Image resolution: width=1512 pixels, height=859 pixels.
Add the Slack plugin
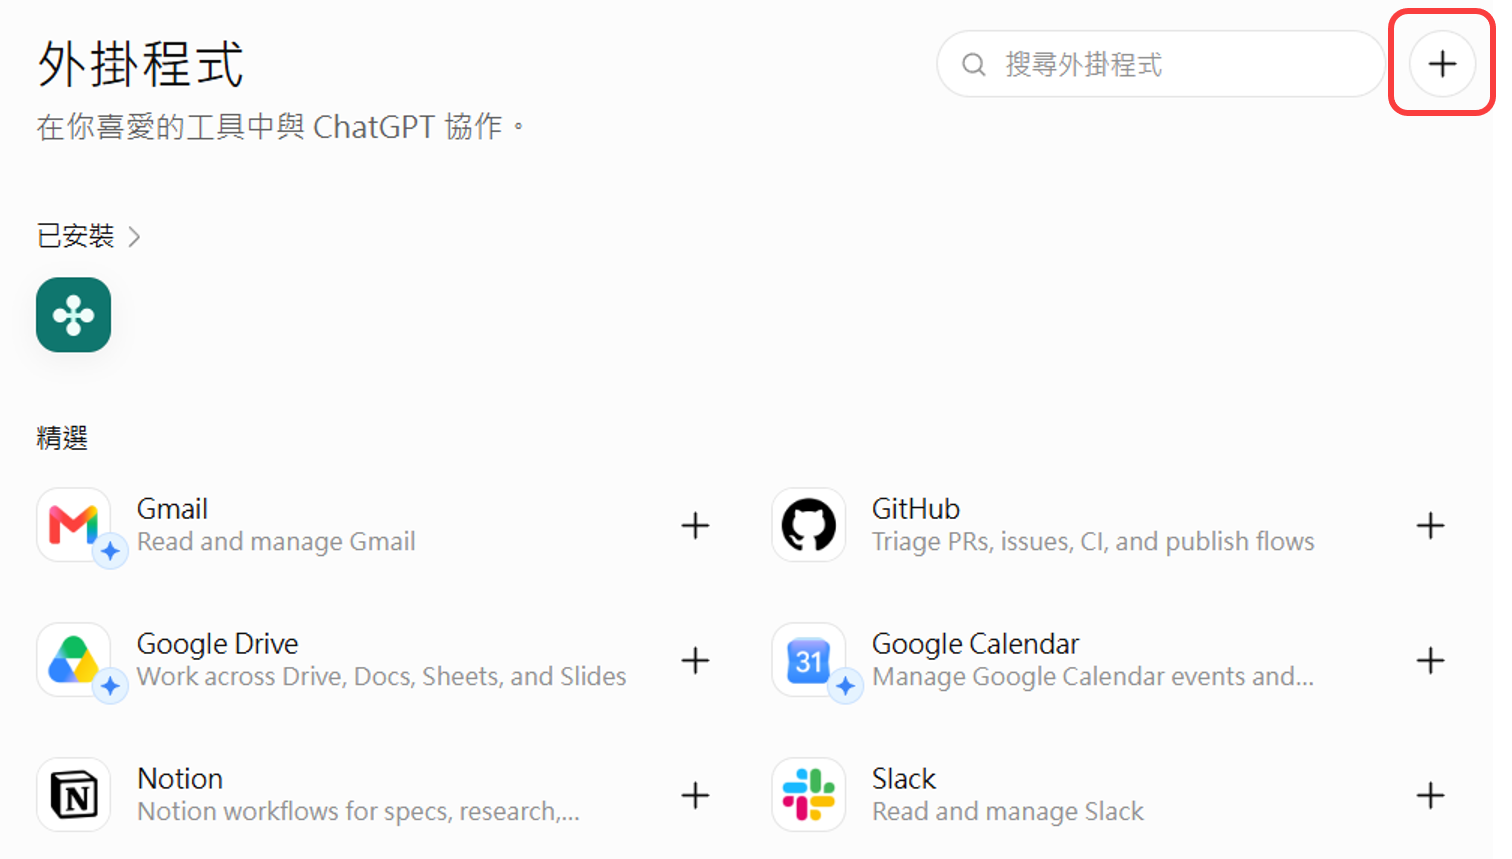click(1430, 795)
